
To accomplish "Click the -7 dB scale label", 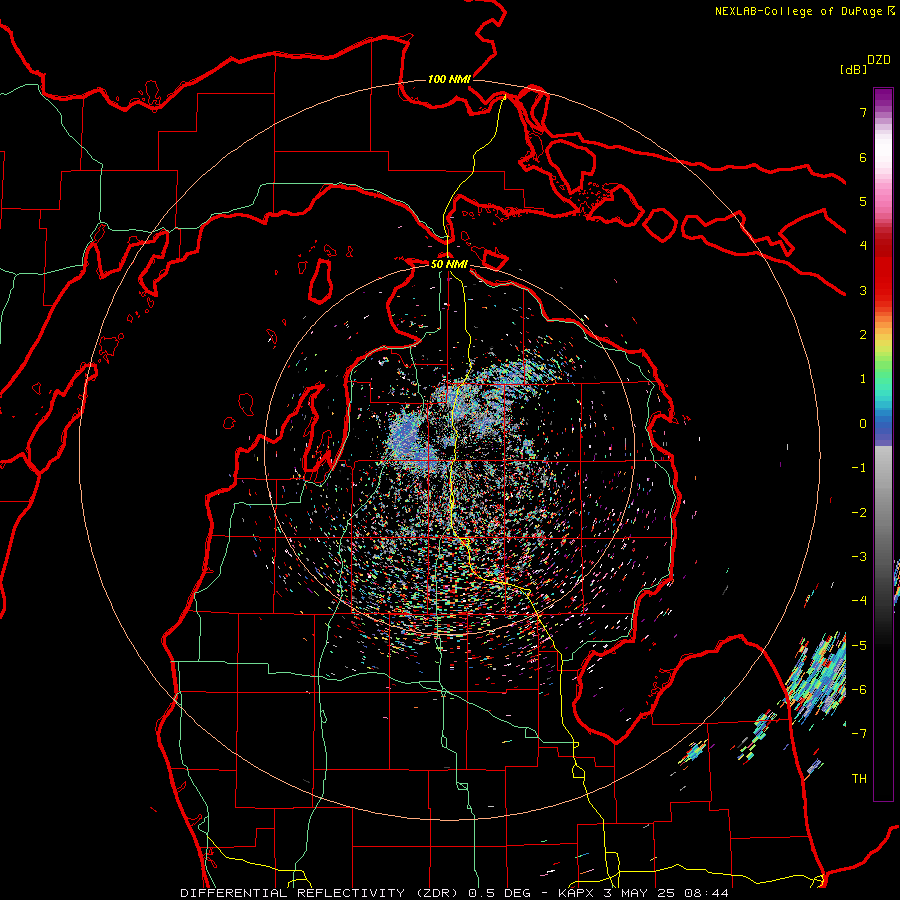I will point(859,734).
